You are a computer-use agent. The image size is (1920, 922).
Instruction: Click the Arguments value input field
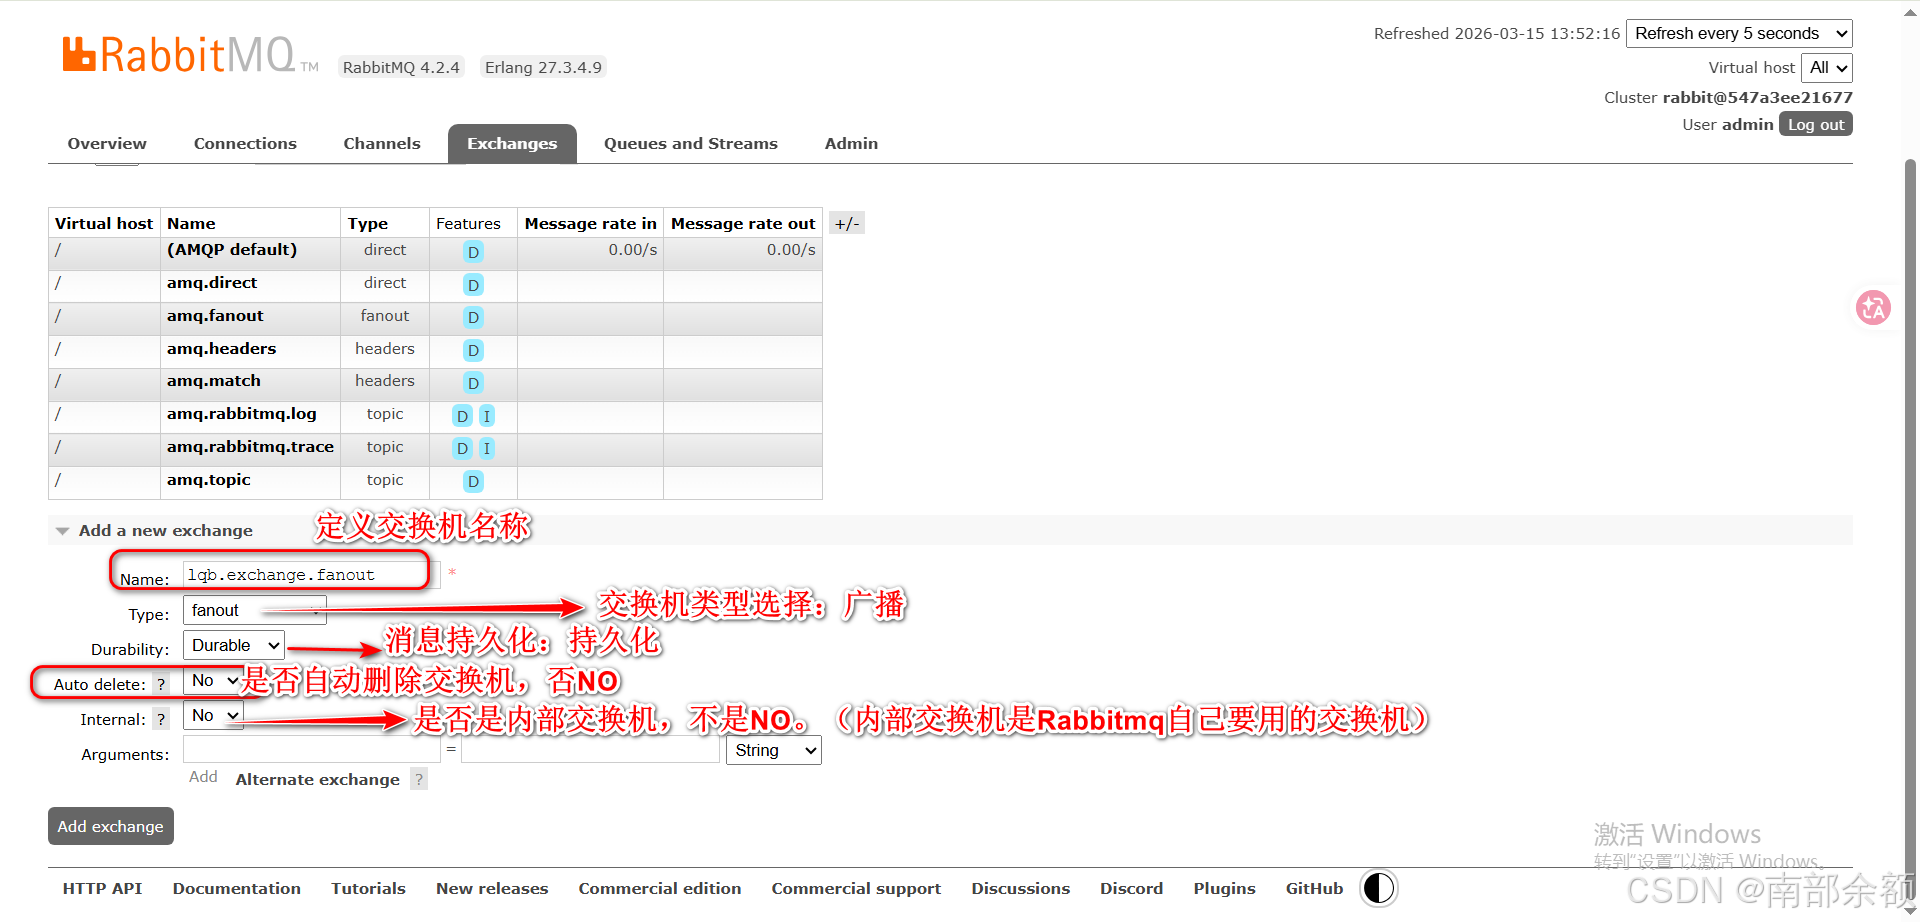(590, 750)
